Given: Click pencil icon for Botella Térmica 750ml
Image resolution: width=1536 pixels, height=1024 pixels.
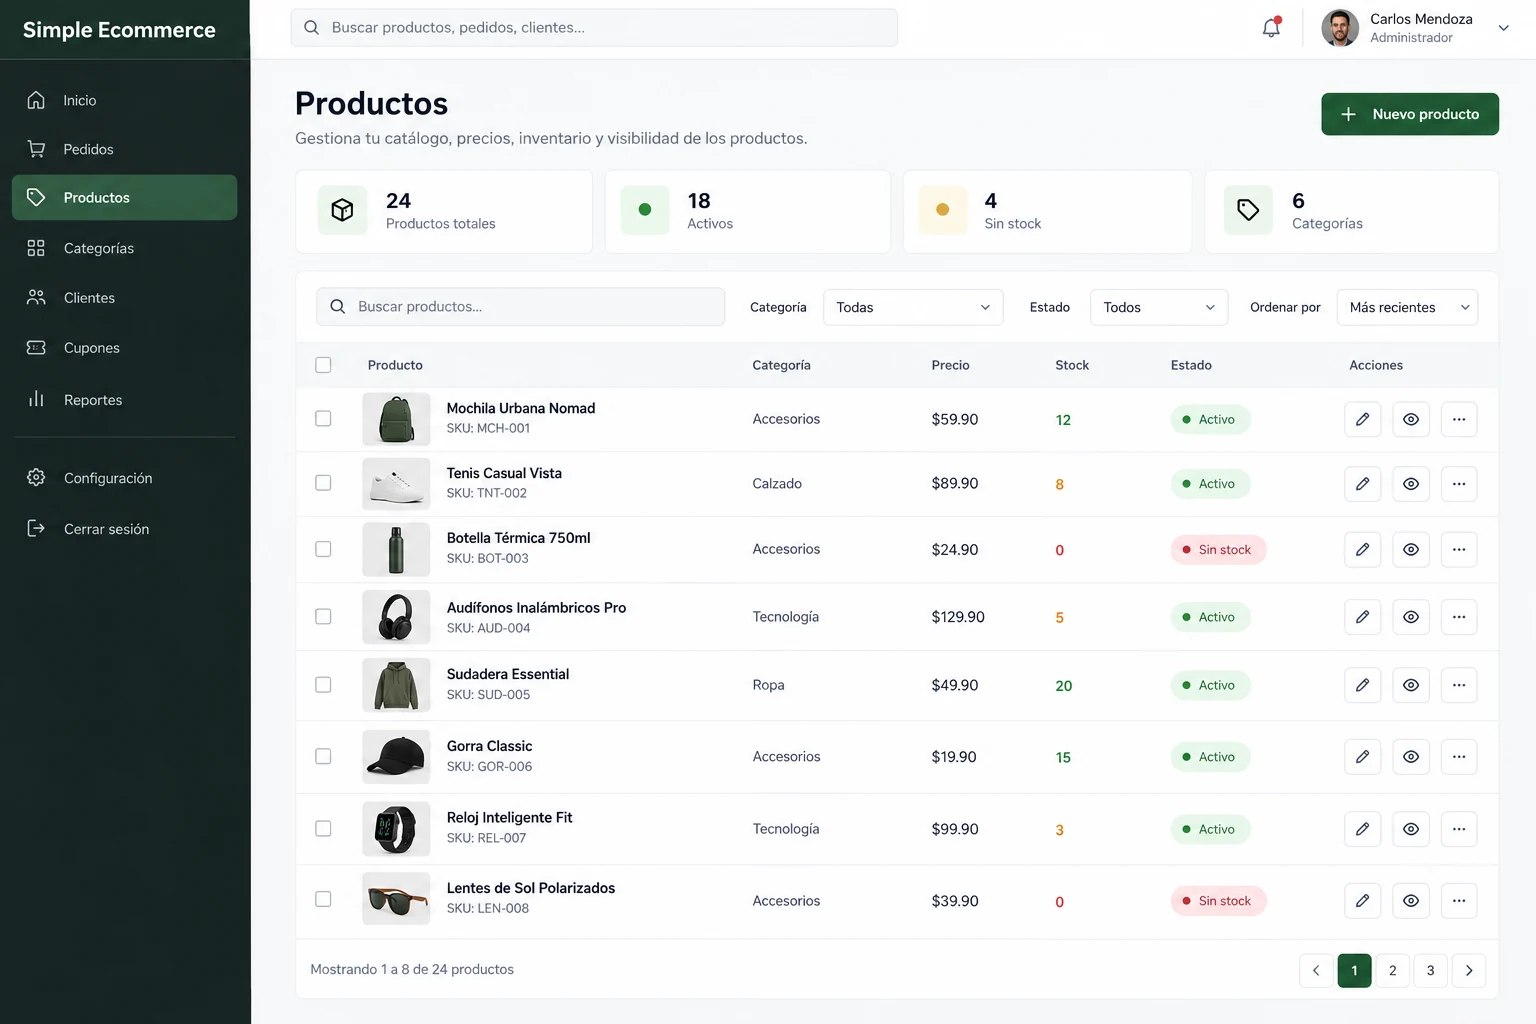Looking at the screenshot, I should coord(1362,549).
